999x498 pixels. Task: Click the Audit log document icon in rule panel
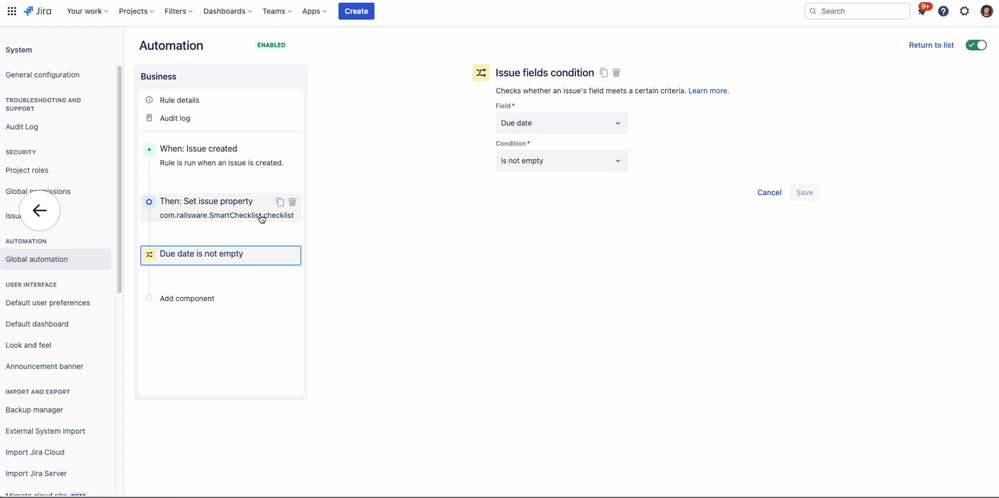(x=149, y=118)
